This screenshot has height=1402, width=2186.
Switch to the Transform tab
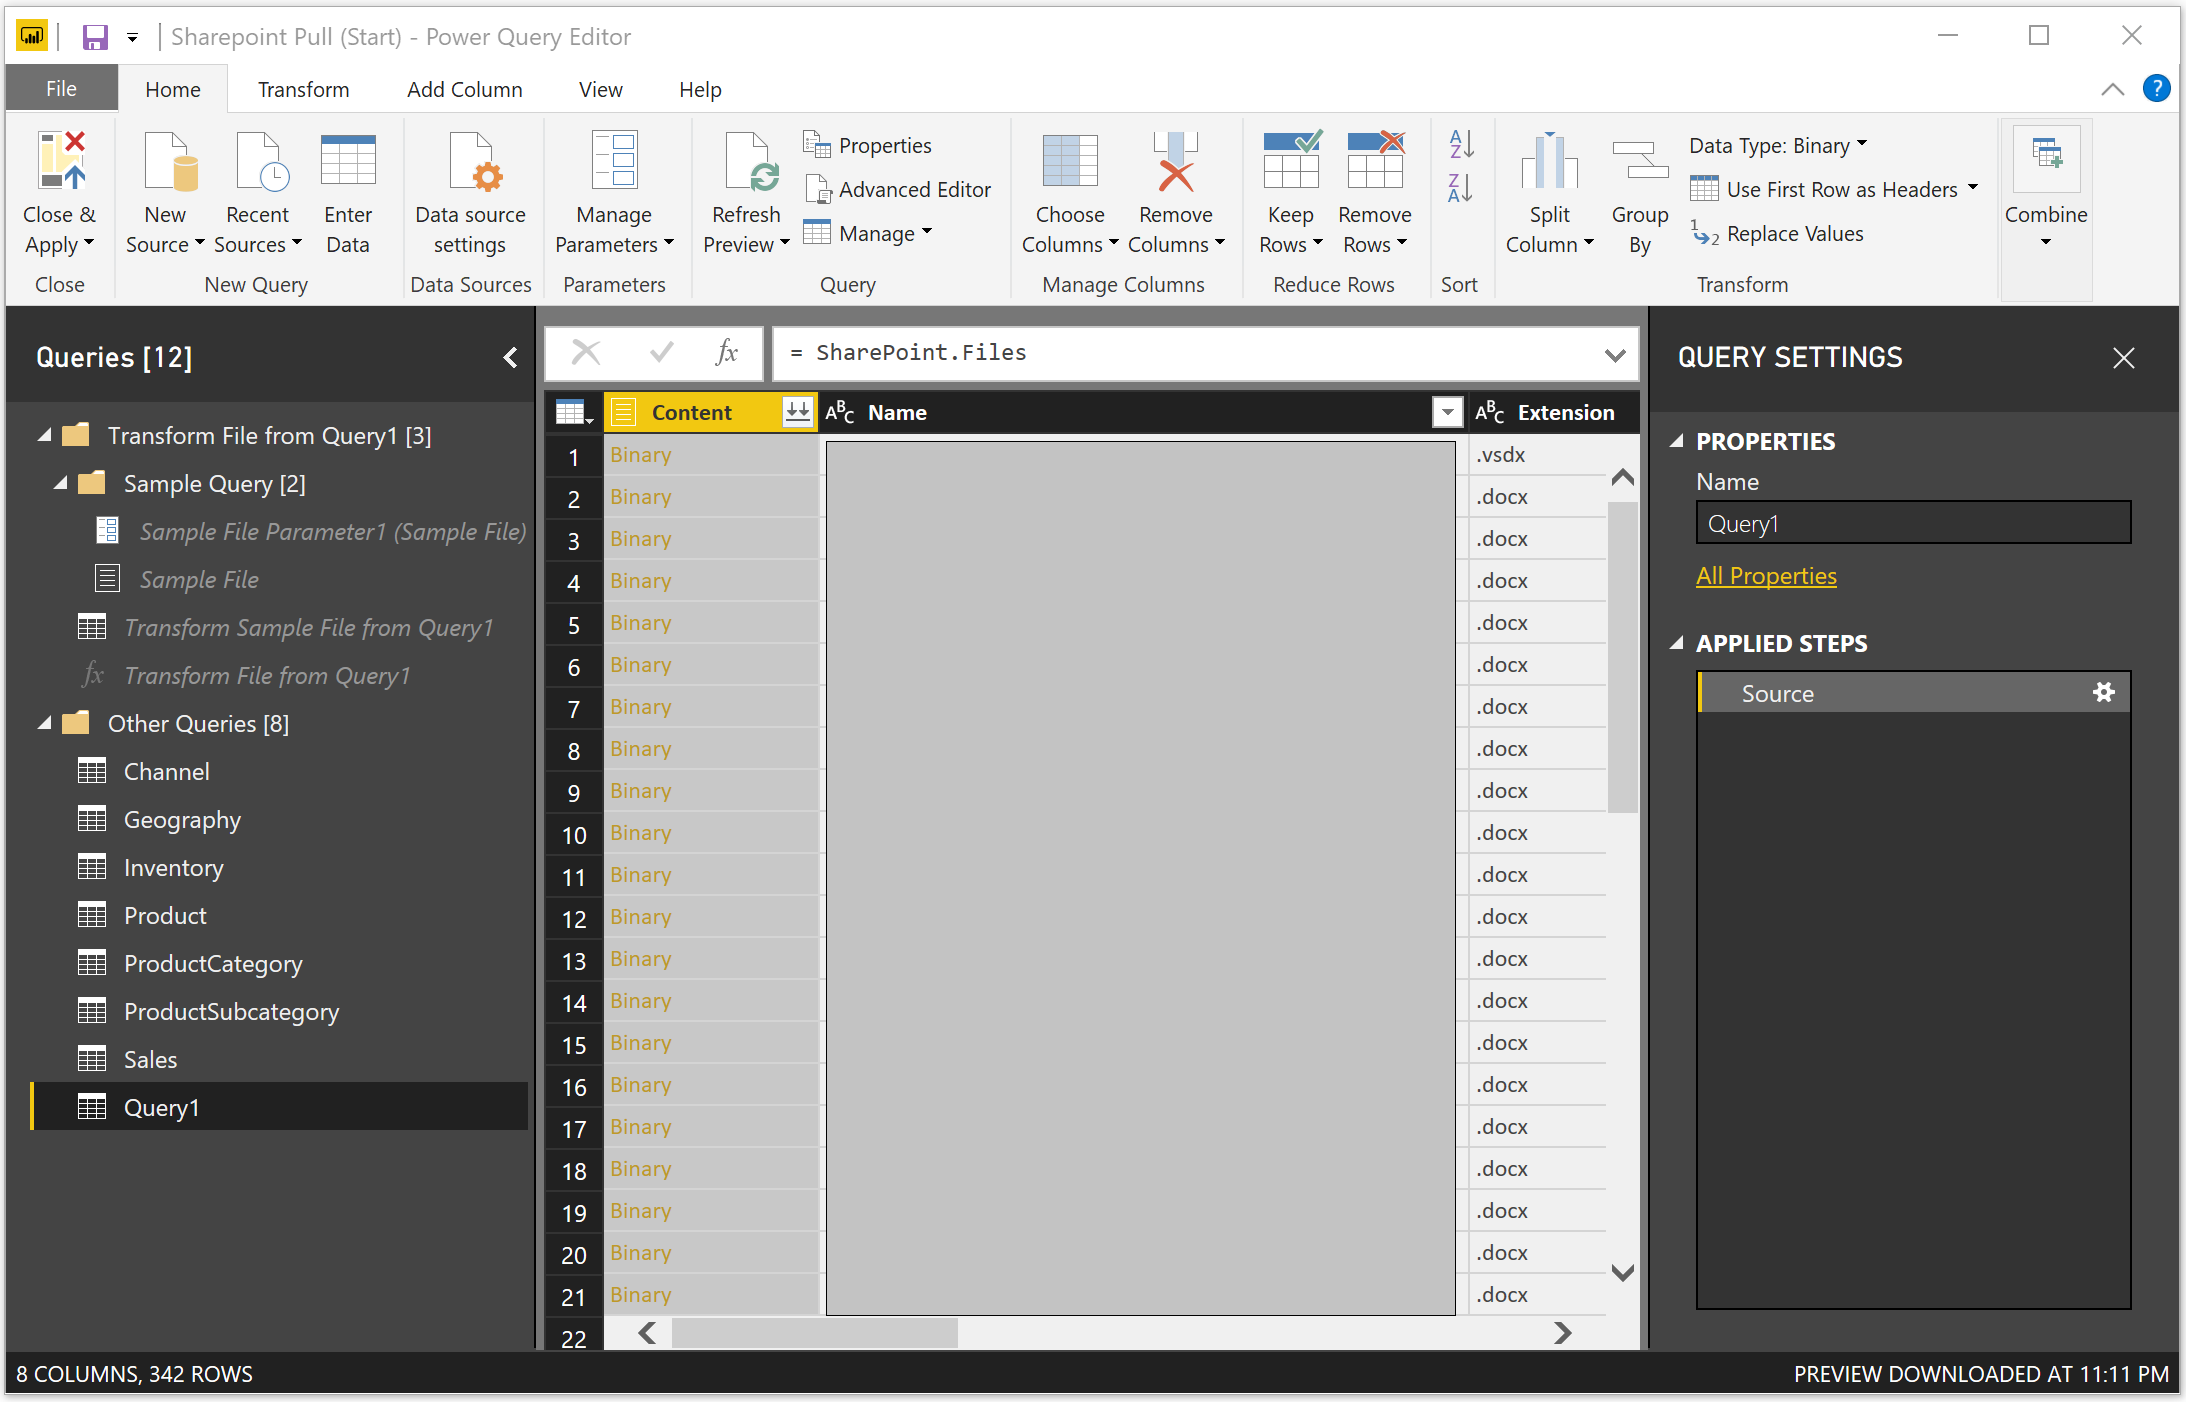coord(304,89)
